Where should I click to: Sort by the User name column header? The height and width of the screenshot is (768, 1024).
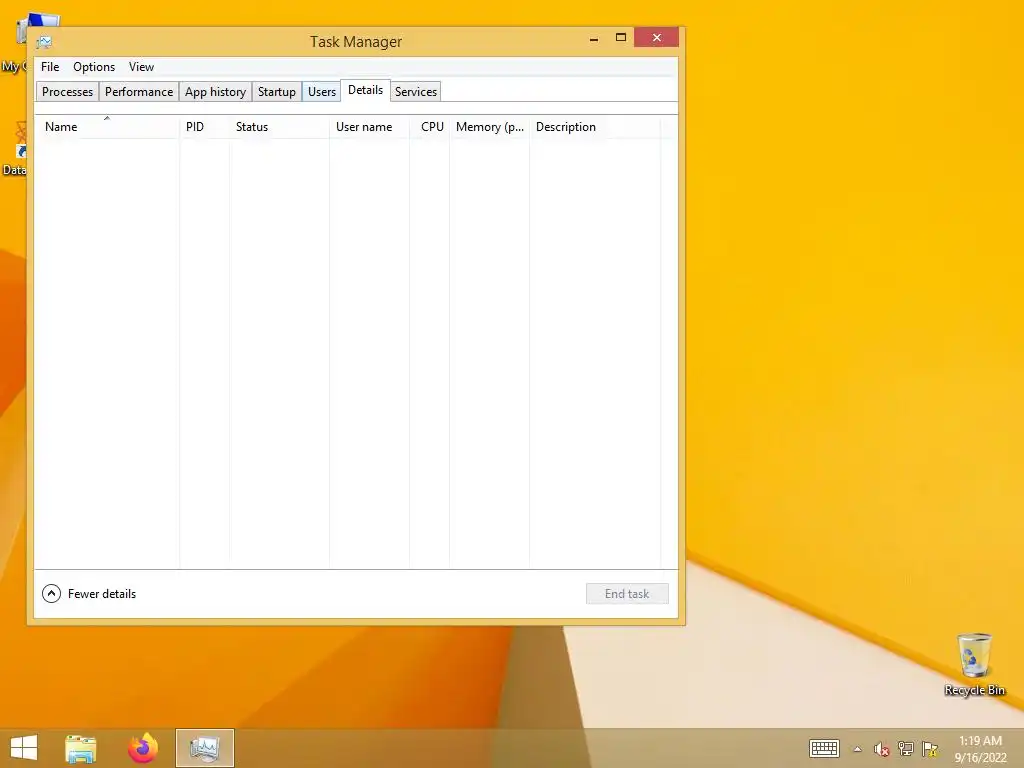point(369,127)
